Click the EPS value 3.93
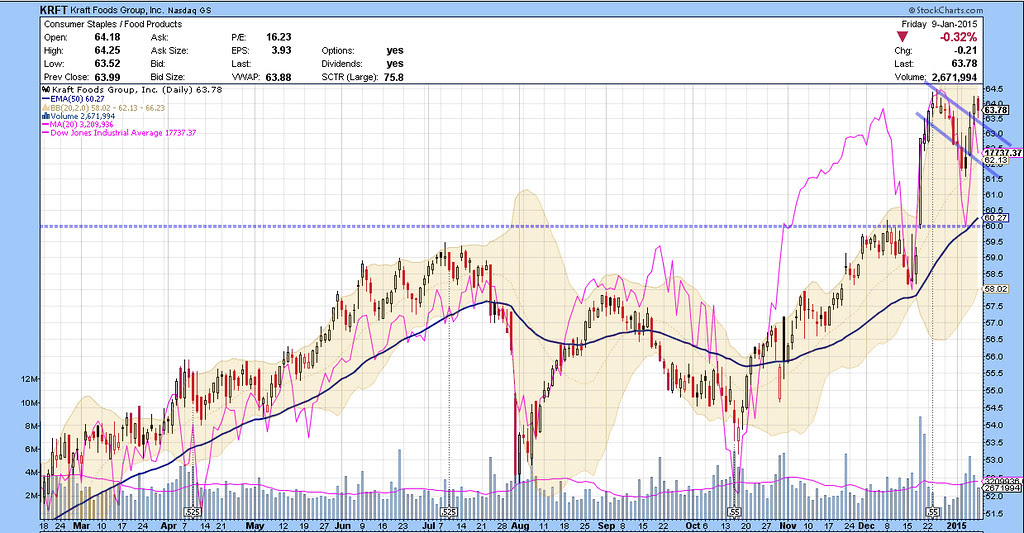 (x=281, y=50)
